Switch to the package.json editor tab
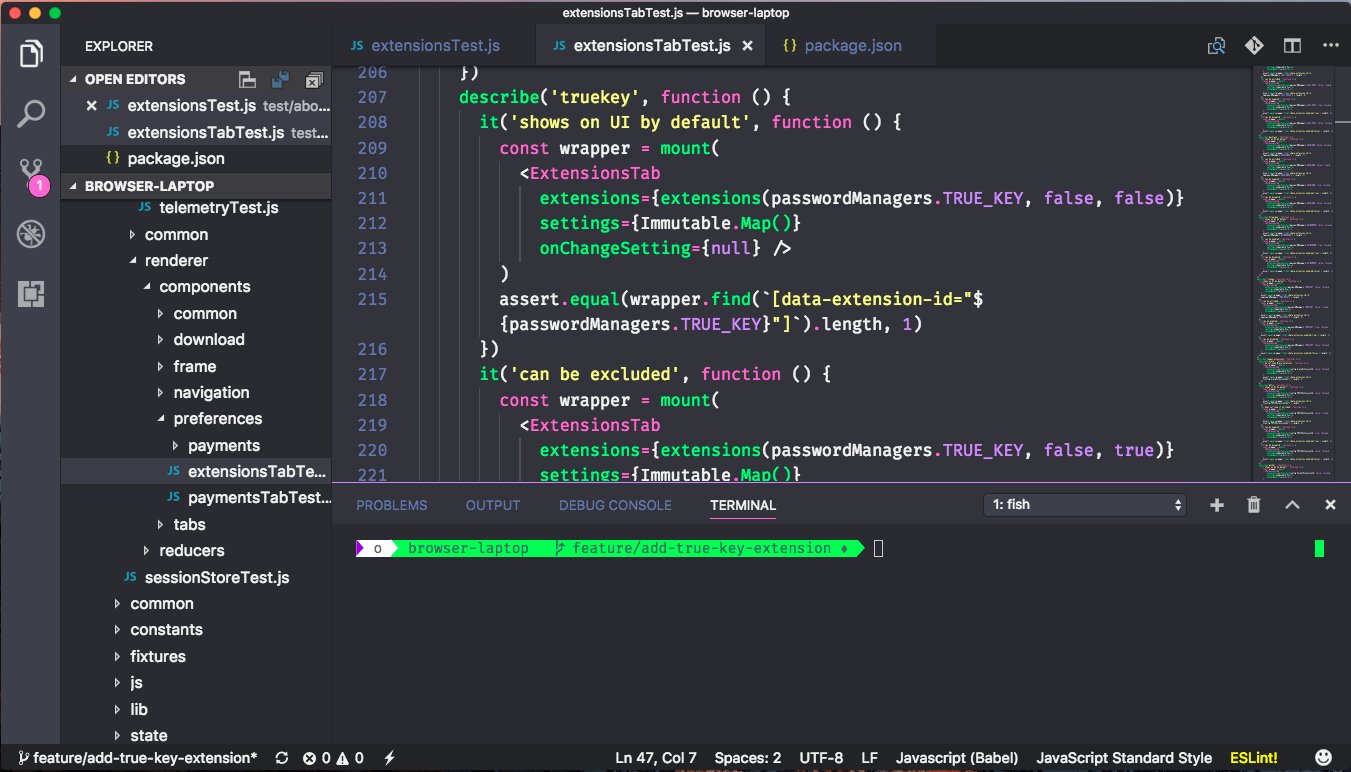 point(852,46)
